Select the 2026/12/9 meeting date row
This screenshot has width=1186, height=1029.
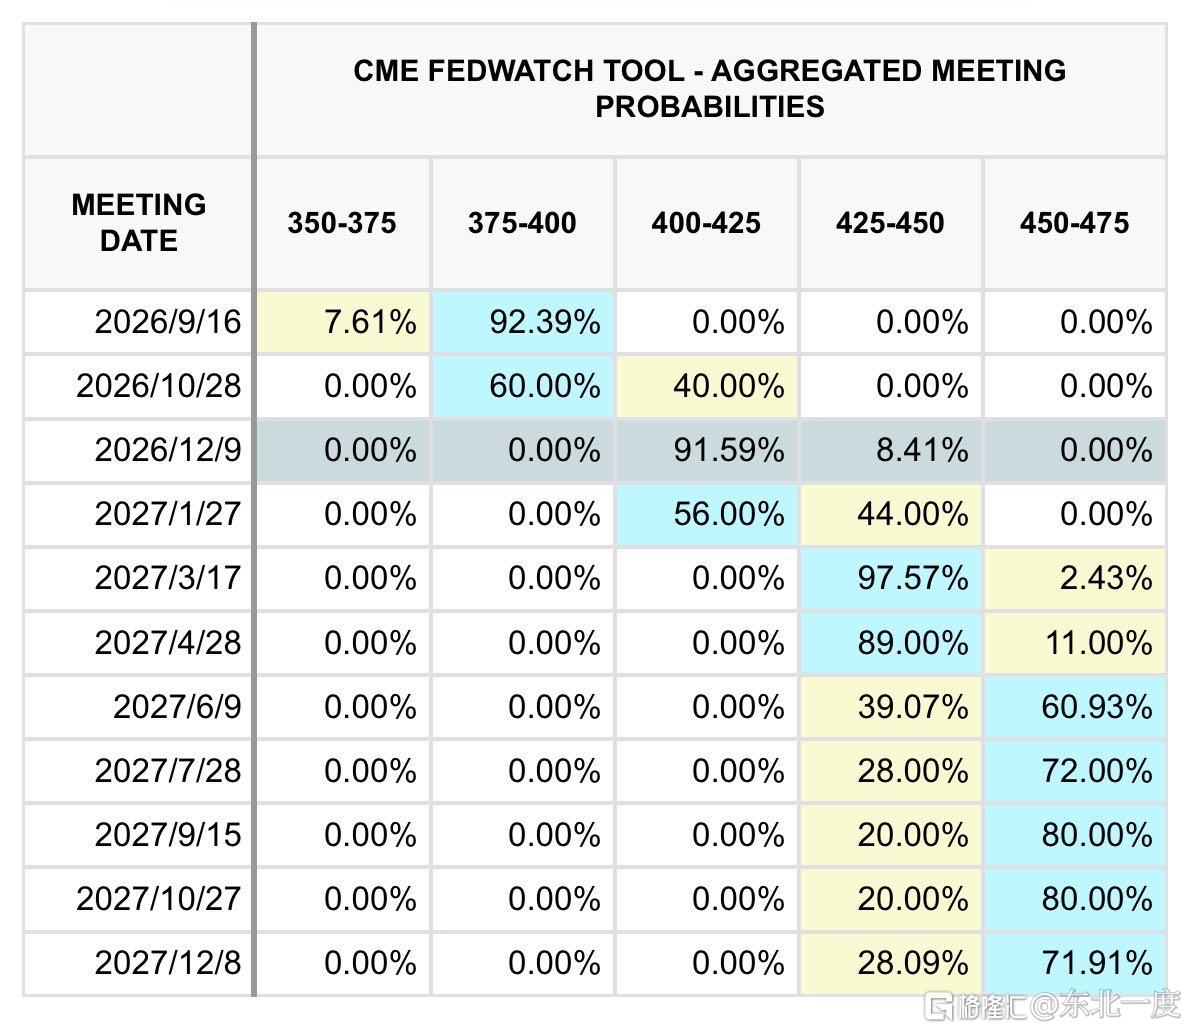tap(595, 451)
